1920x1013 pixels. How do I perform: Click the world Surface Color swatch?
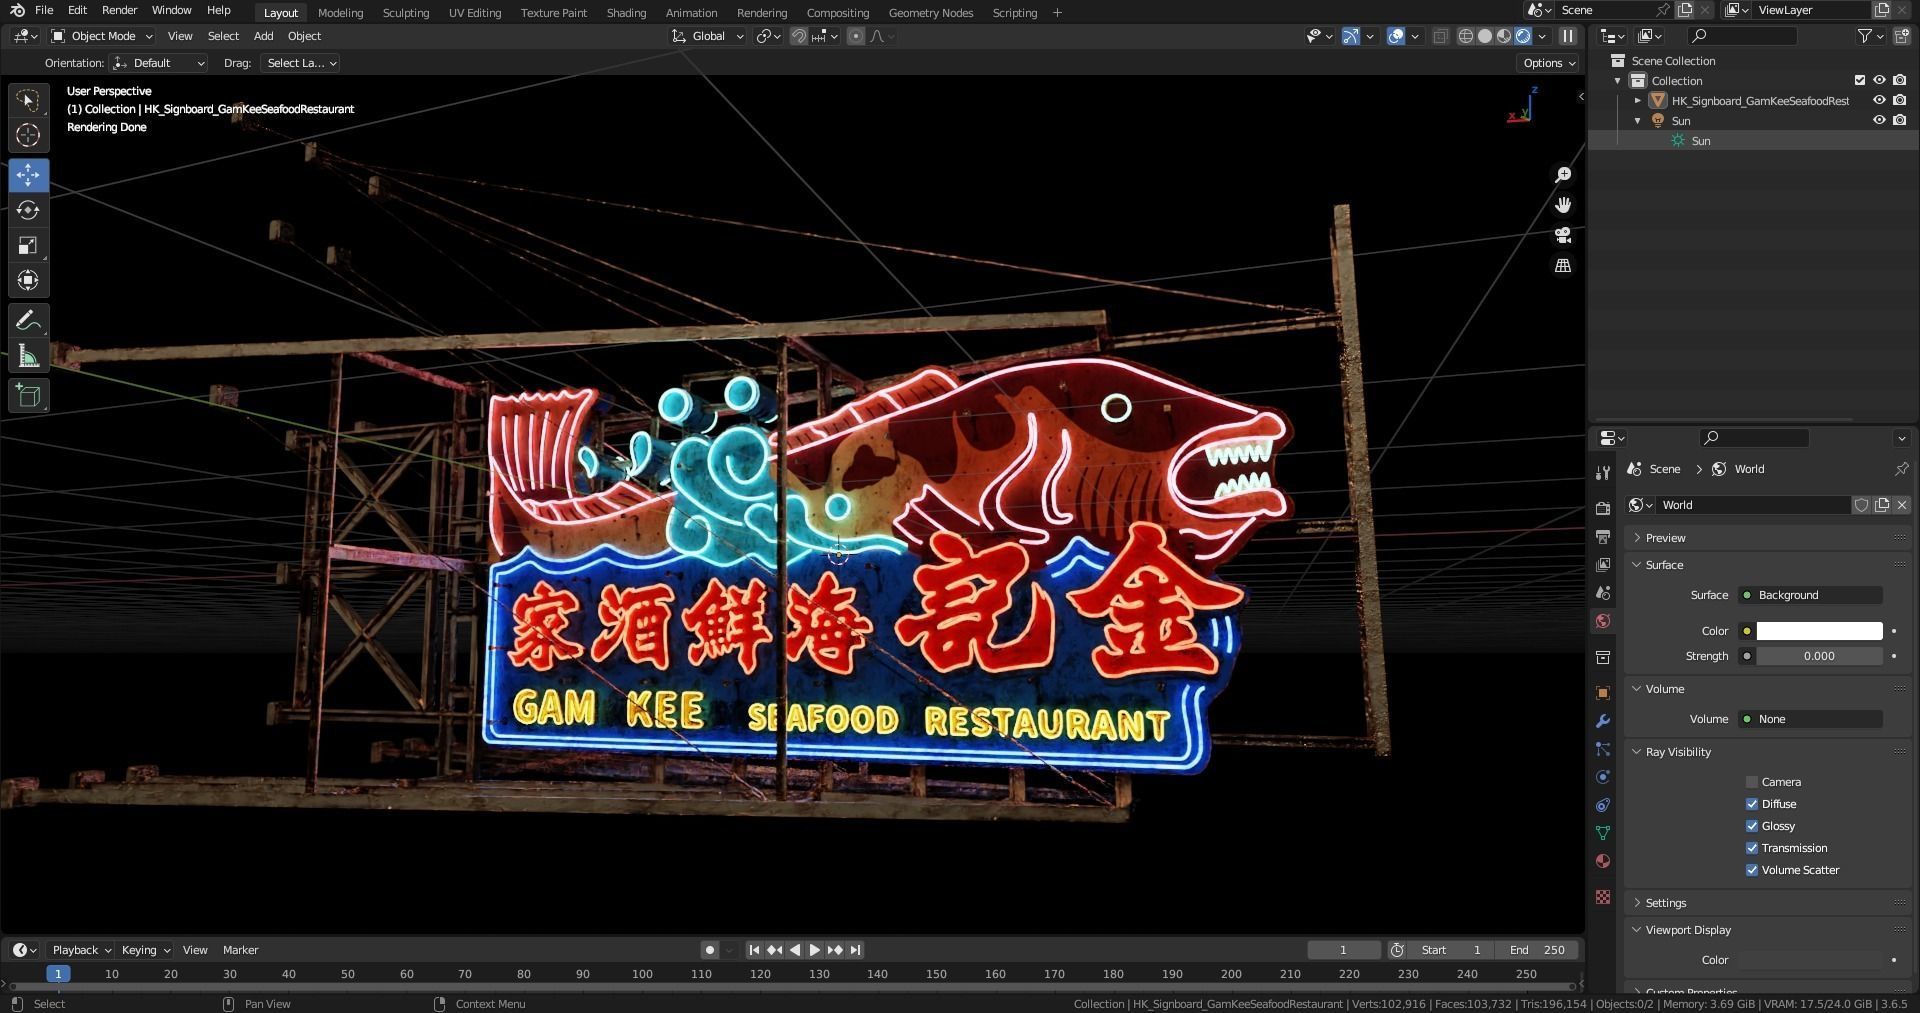1819,631
